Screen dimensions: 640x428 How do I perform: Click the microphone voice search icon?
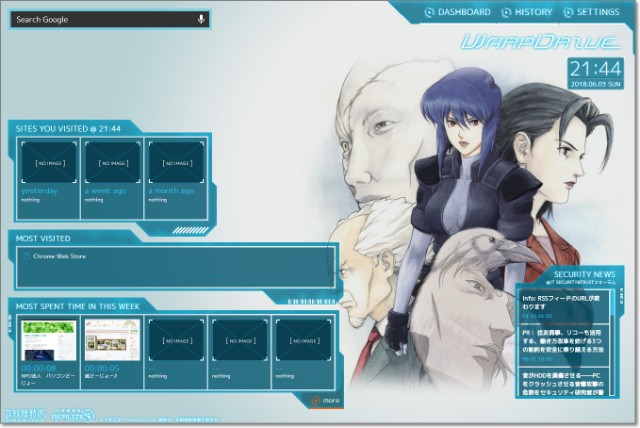tap(201, 19)
